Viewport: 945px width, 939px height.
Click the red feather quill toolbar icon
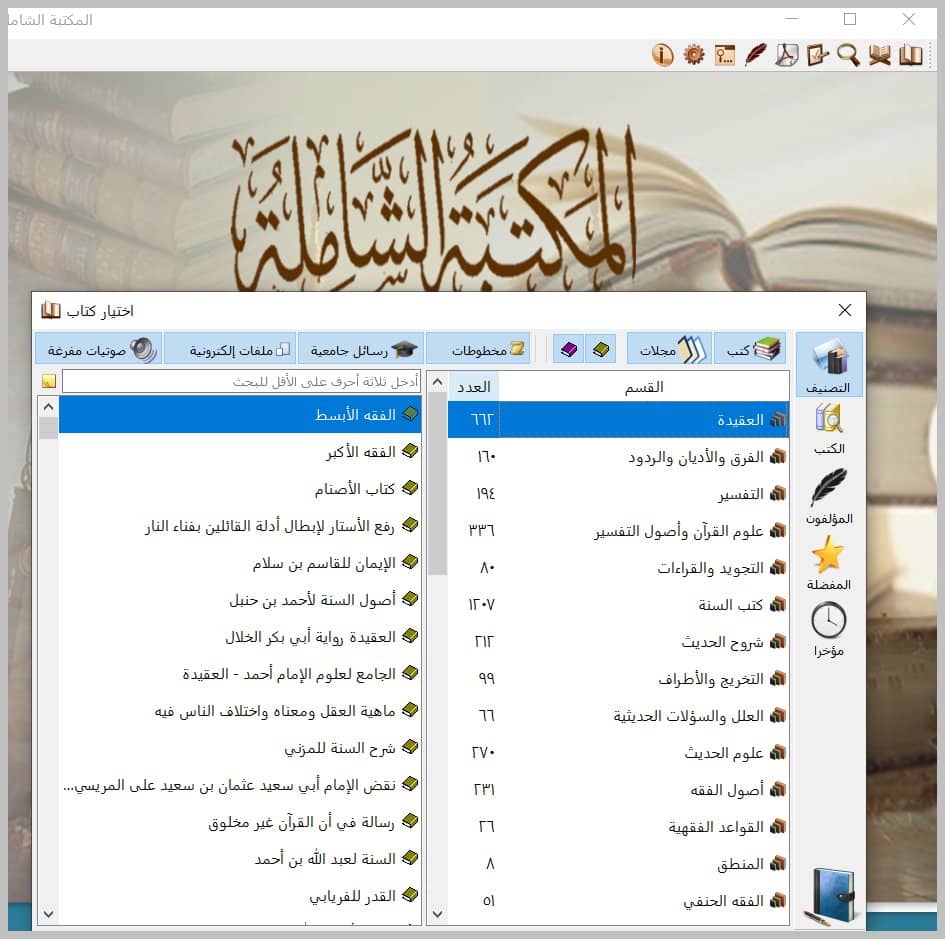tap(756, 55)
